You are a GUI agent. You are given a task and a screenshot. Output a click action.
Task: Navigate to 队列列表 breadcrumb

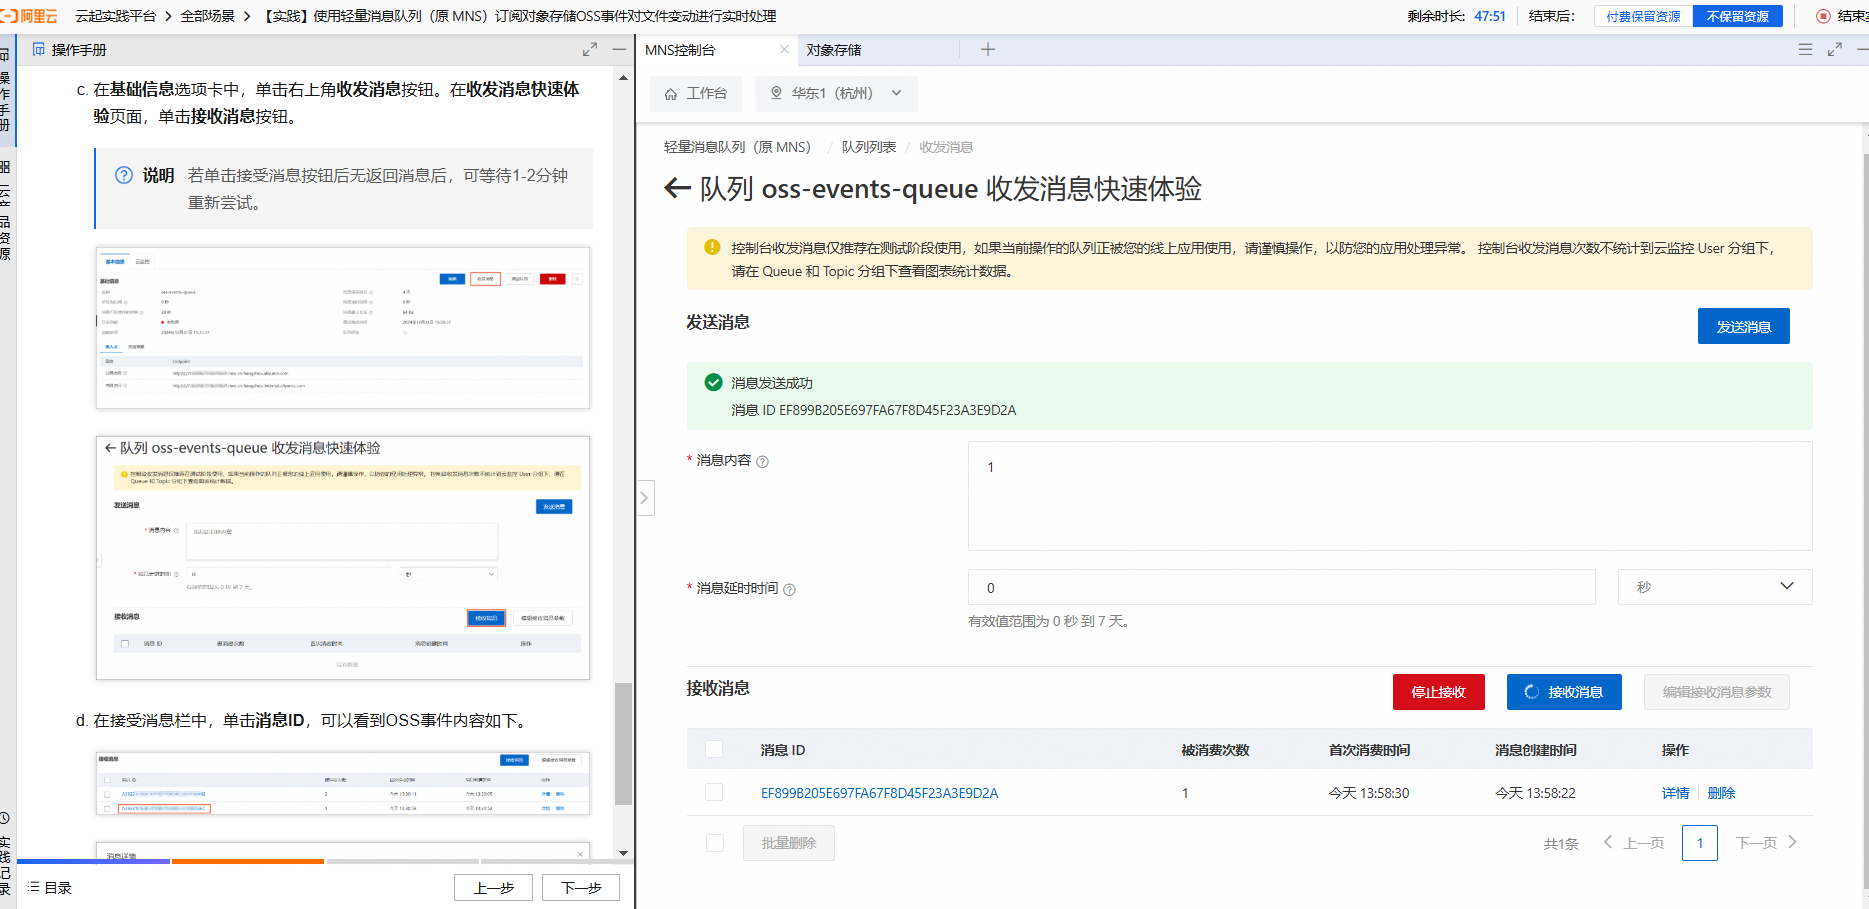(869, 147)
